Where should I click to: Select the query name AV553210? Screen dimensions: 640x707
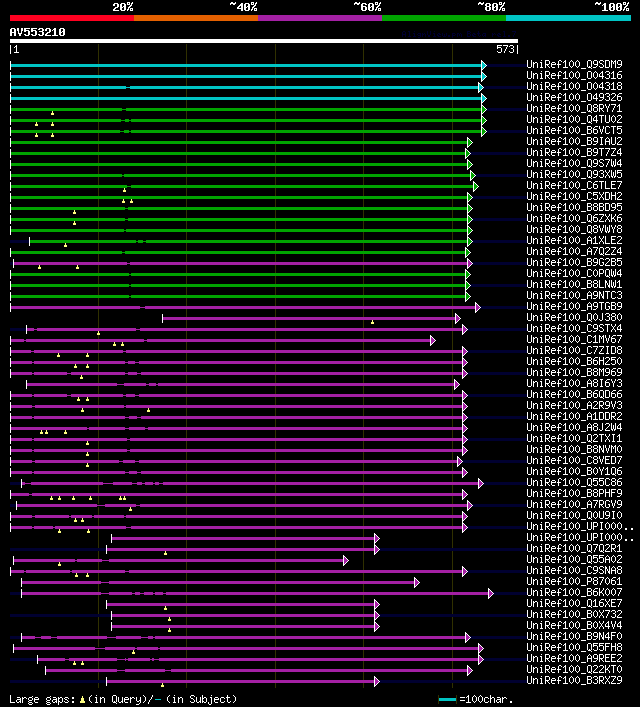(37, 32)
